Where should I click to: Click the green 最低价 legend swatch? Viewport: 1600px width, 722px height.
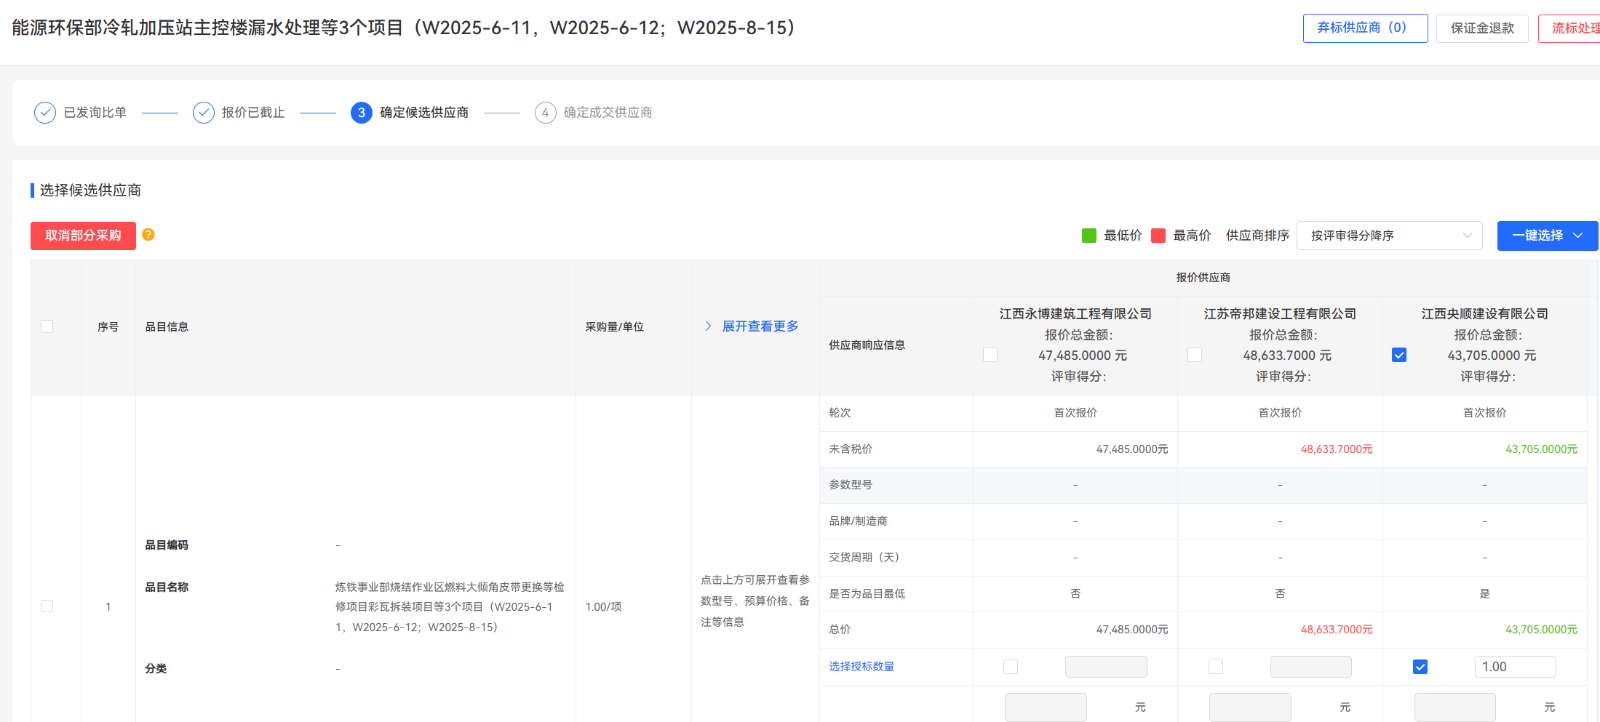click(1089, 236)
